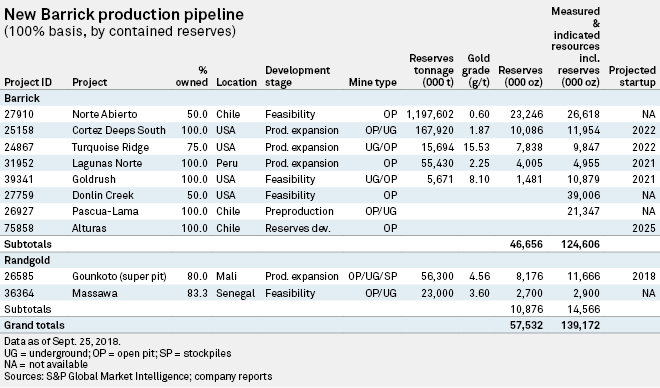This screenshot has height=388, width=660.
Task: Click the Goldrush gold grade 8.10
Action: [479, 179]
